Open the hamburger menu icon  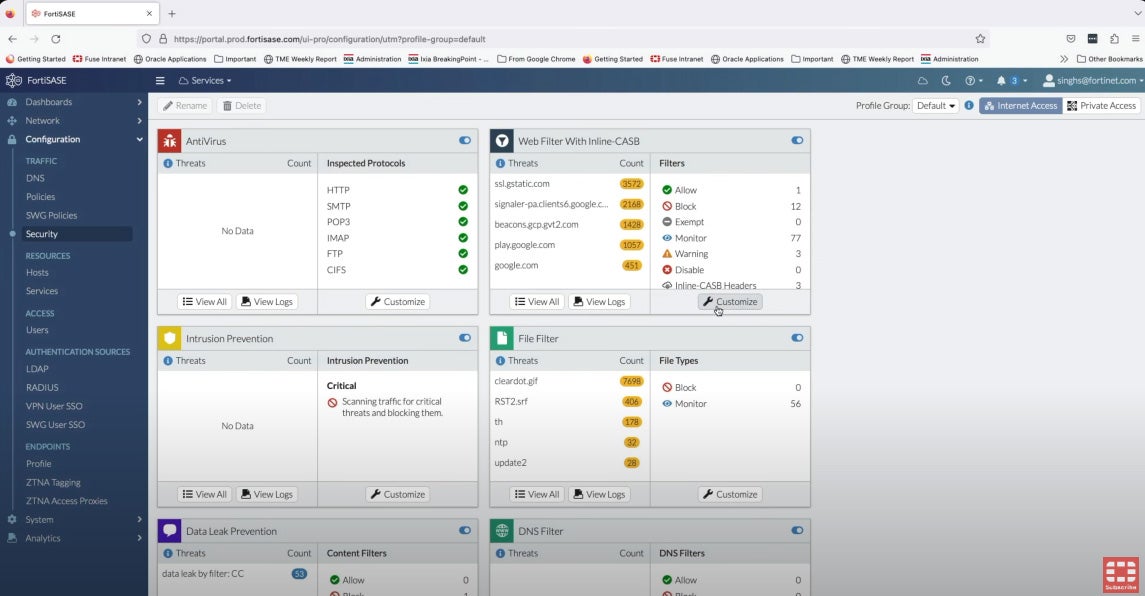(x=160, y=80)
